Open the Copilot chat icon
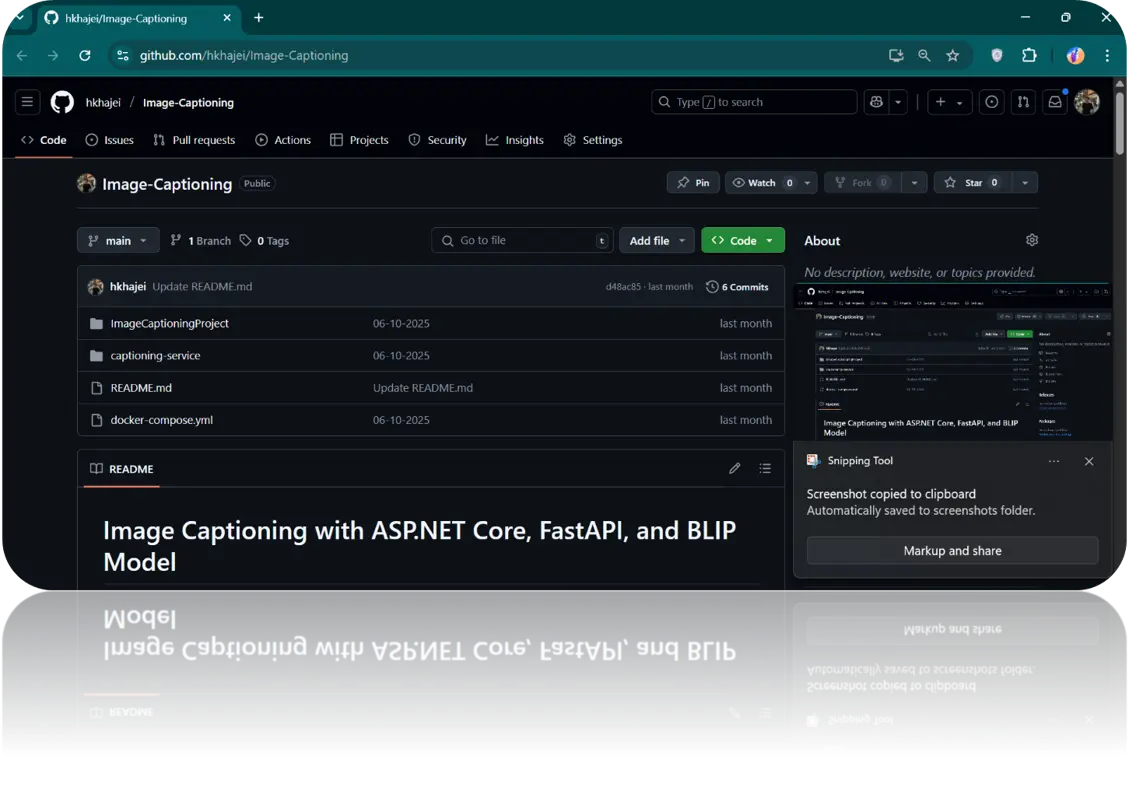The height and width of the screenshot is (785, 1129). point(877,102)
